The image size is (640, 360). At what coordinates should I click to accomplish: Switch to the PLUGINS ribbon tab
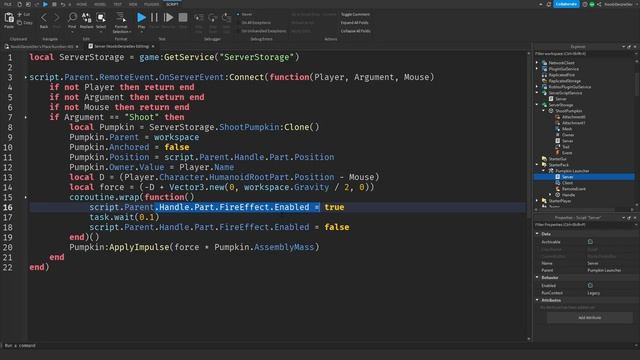(x=151, y=4)
